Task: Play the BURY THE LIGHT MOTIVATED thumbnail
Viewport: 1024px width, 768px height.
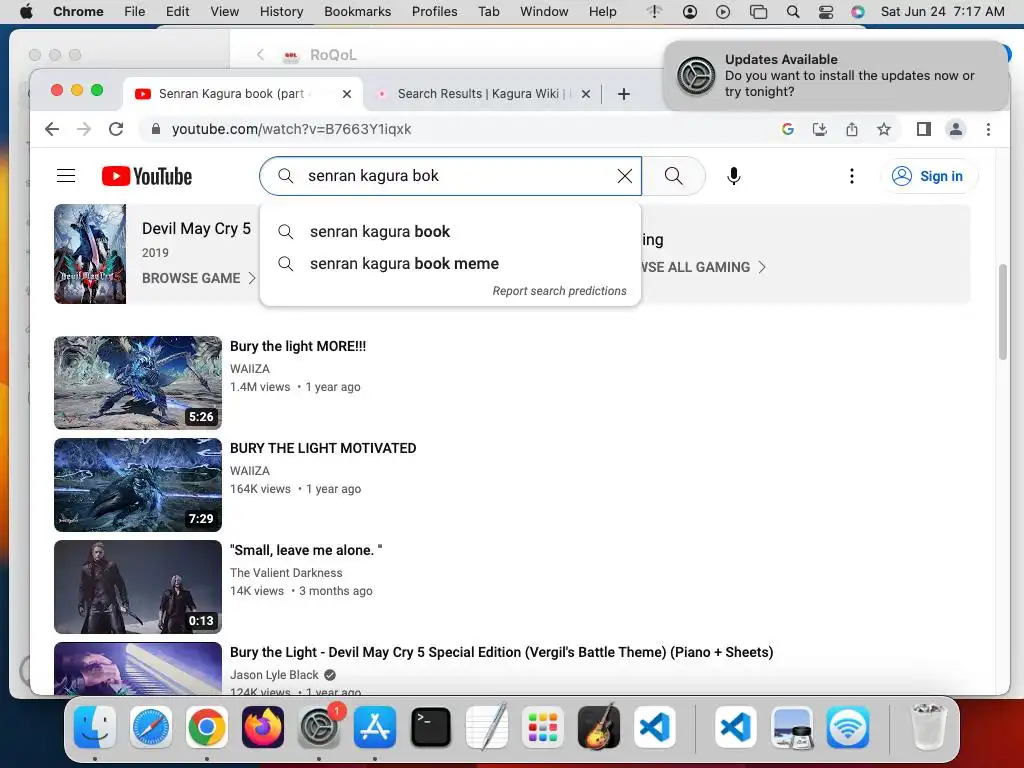Action: point(138,485)
